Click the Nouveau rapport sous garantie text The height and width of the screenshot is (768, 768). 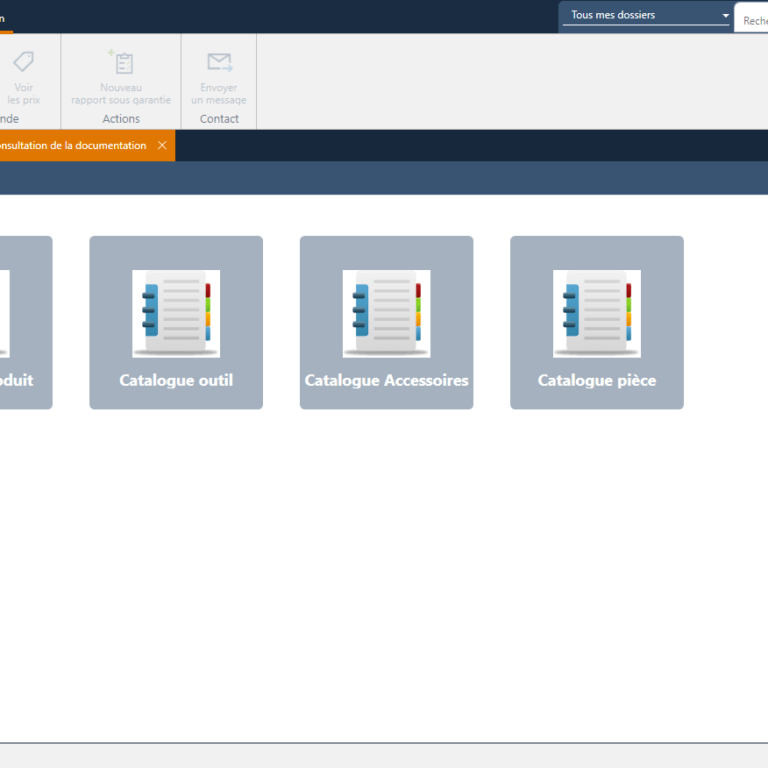(x=121, y=94)
